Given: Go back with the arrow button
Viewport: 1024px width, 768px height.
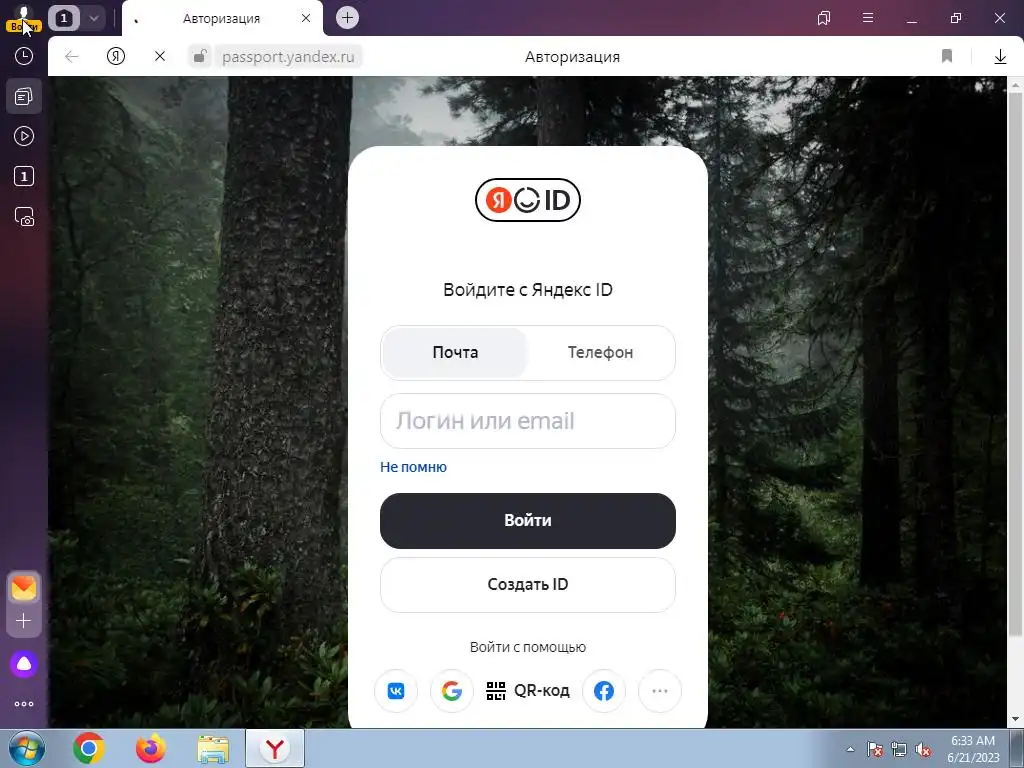Looking at the screenshot, I should [x=72, y=57].
